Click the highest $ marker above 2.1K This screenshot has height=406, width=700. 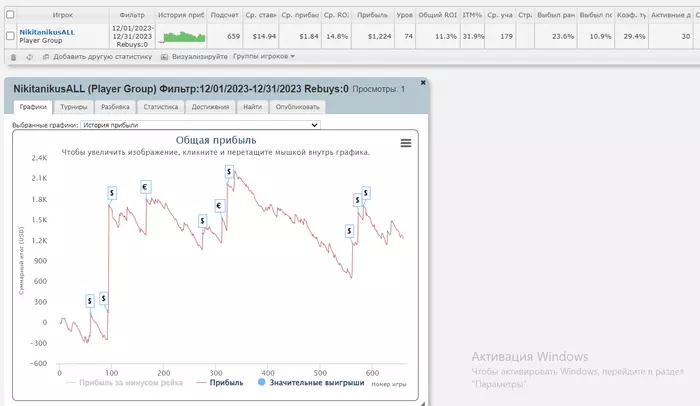click(x=229, y=172)
